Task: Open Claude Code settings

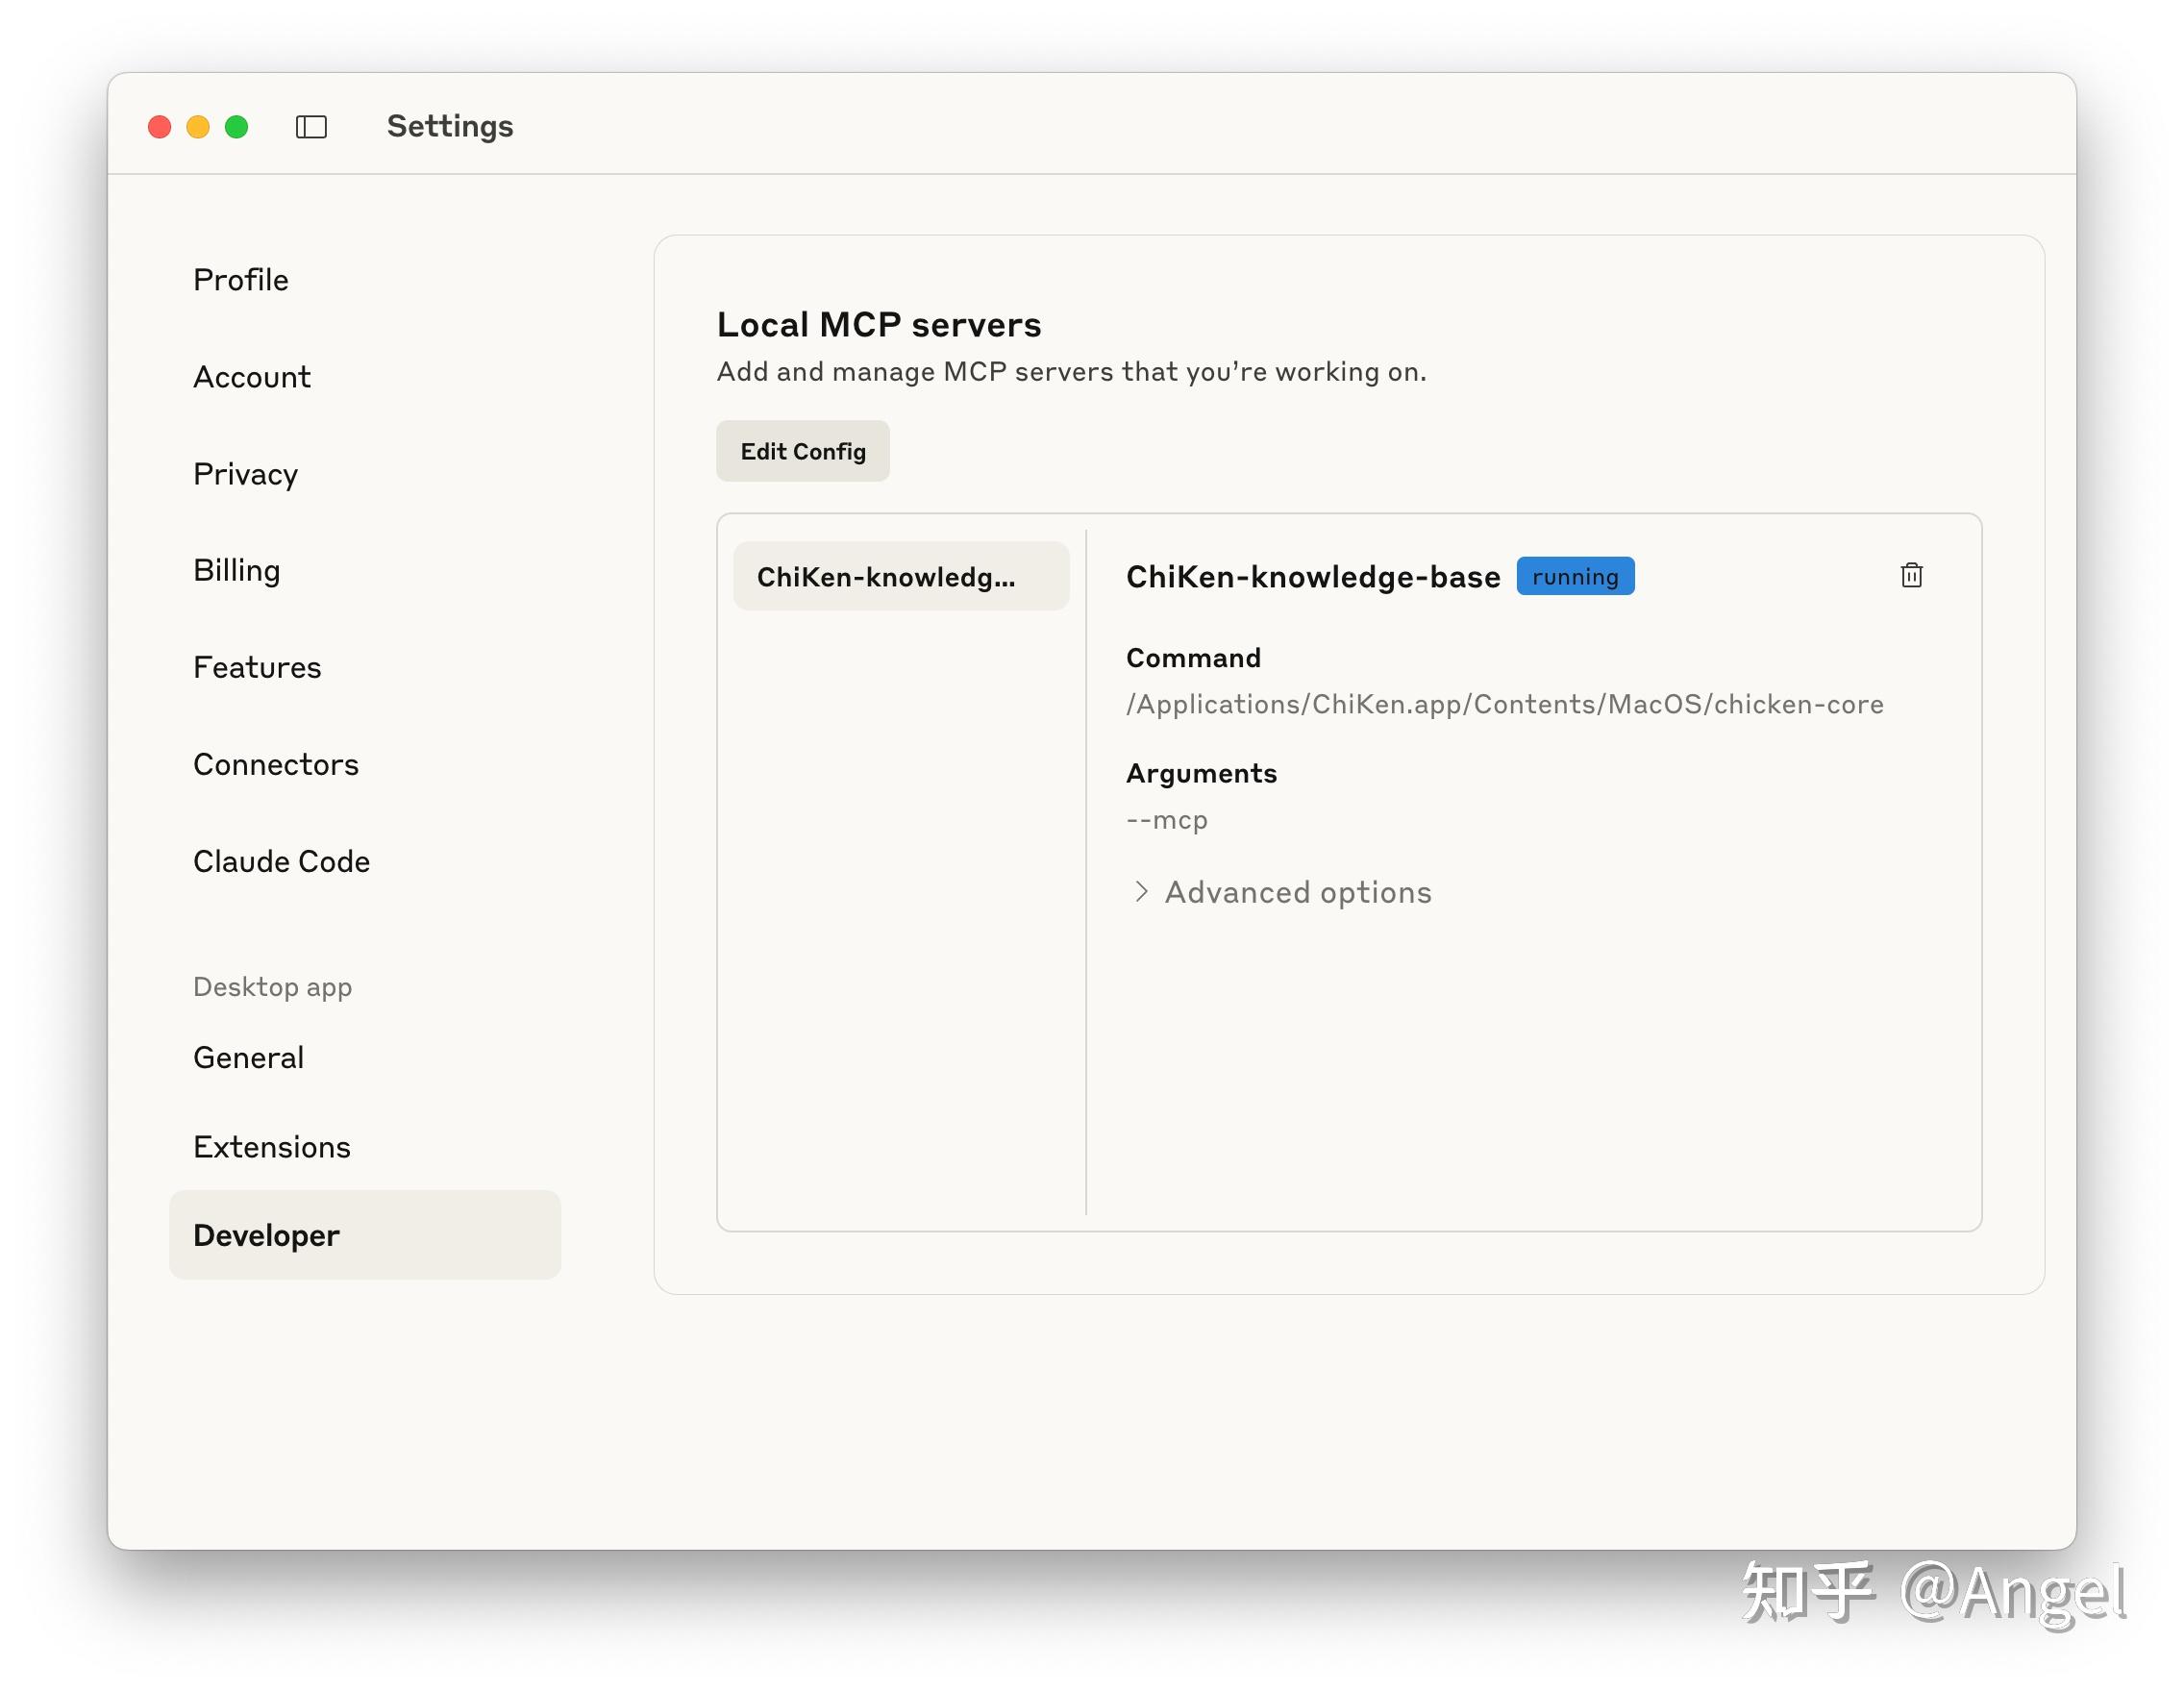Action: 282,862
